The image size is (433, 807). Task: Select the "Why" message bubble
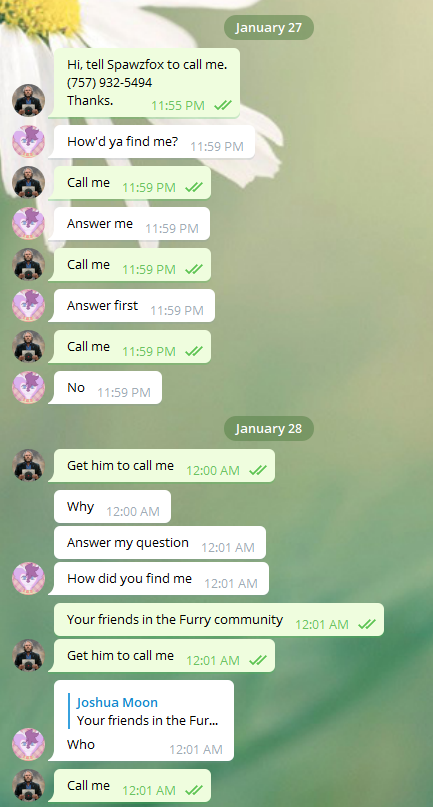[x=112, y=506]
